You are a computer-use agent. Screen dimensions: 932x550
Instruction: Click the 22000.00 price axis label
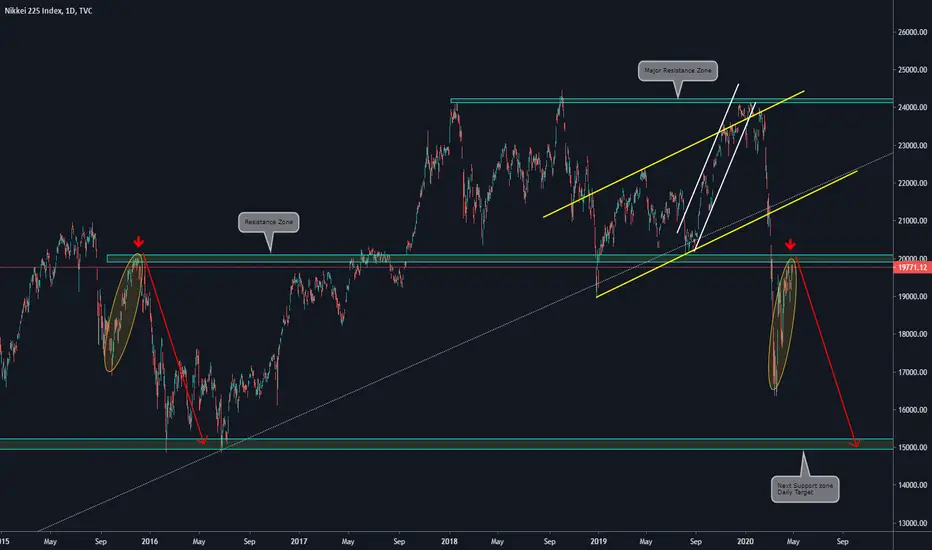pyautogui.click(x=912, y=183)
